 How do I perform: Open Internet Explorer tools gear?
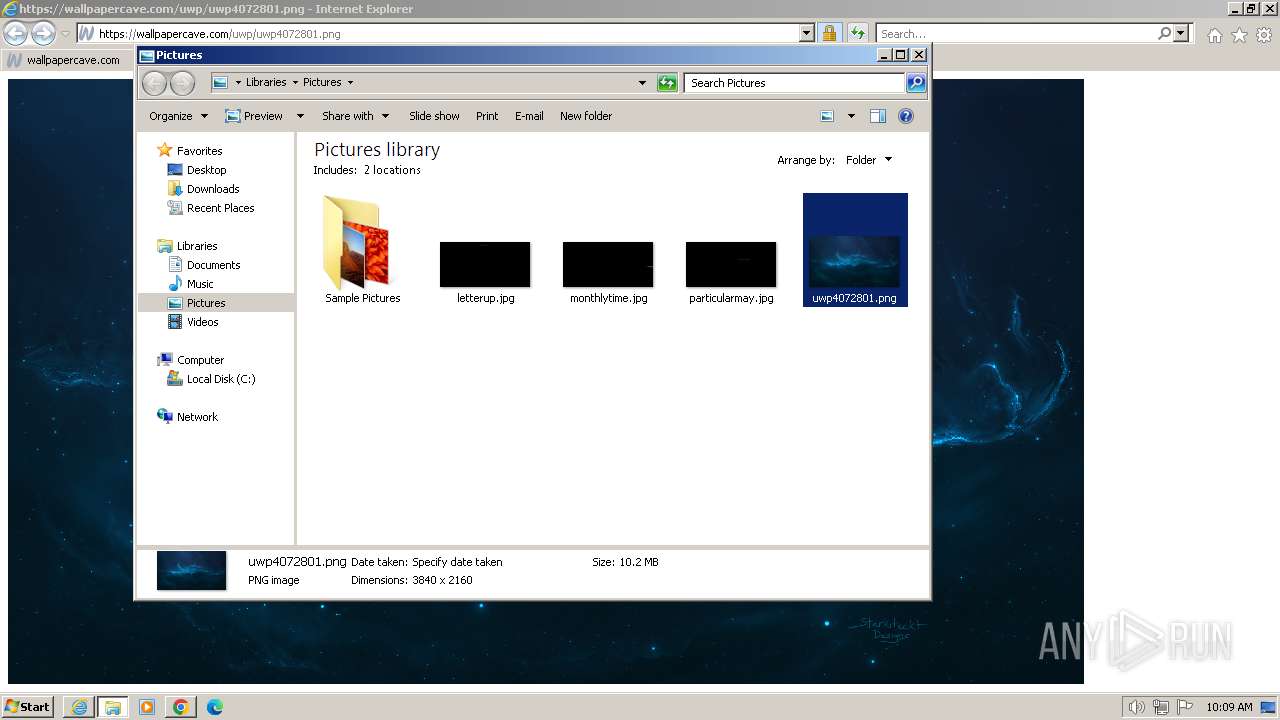point(1264,35)
